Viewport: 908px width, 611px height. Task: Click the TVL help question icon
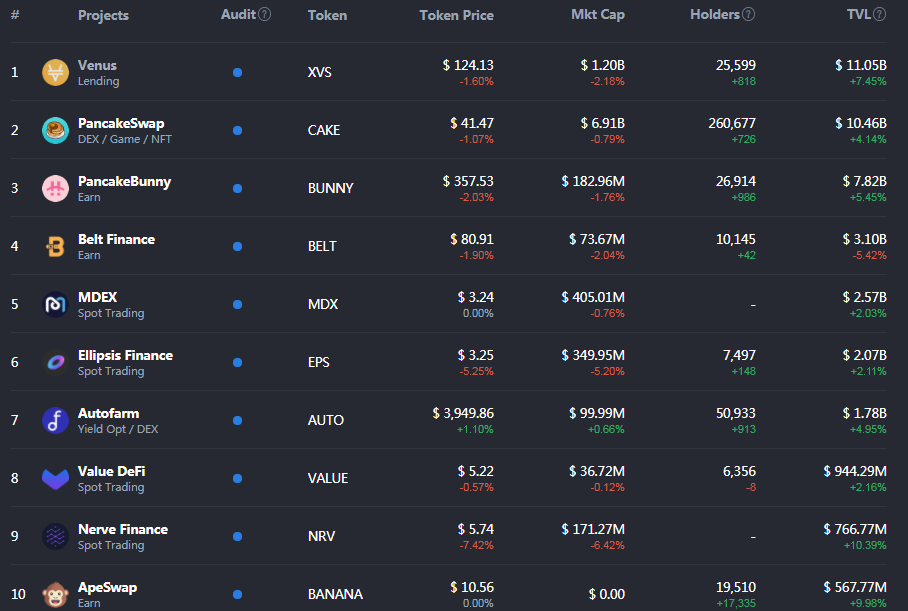pos(880,14)
